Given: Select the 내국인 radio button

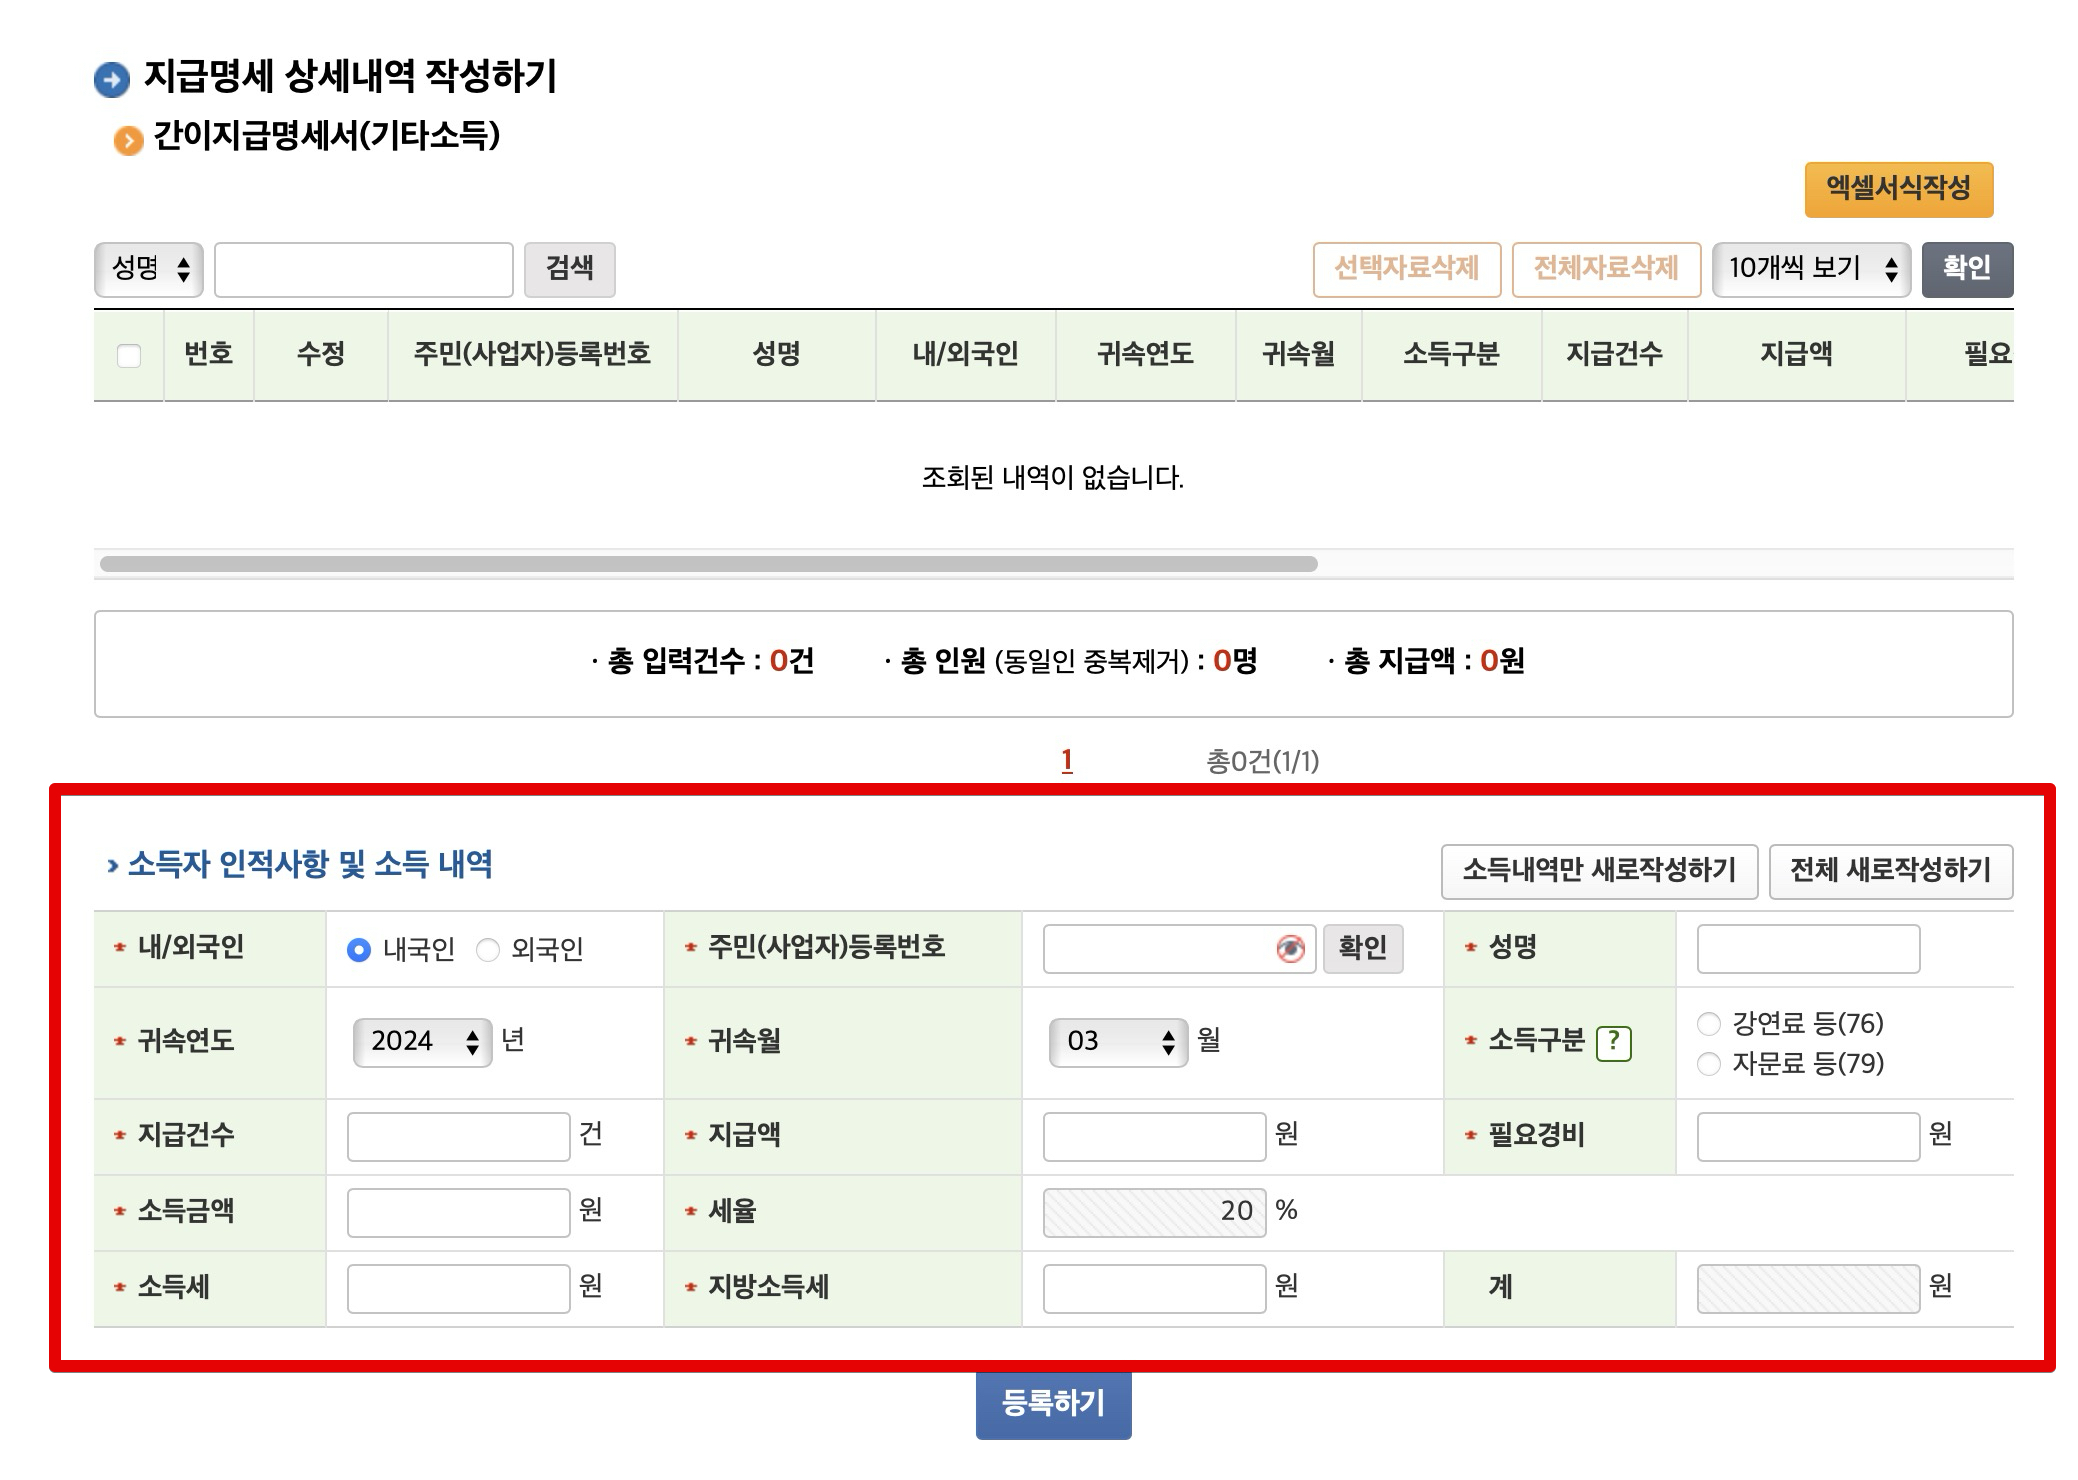Looking at the screenshot, I should coord(358,950).
